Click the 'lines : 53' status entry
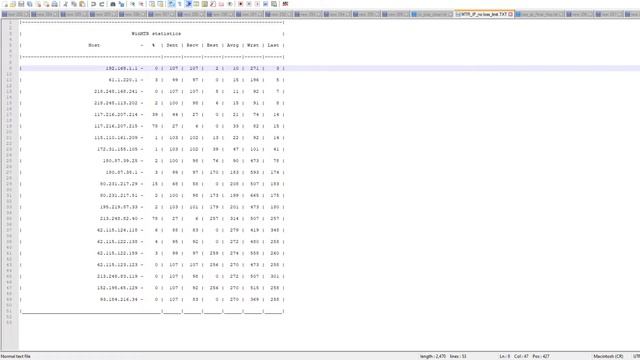 [x=458, y=356]
